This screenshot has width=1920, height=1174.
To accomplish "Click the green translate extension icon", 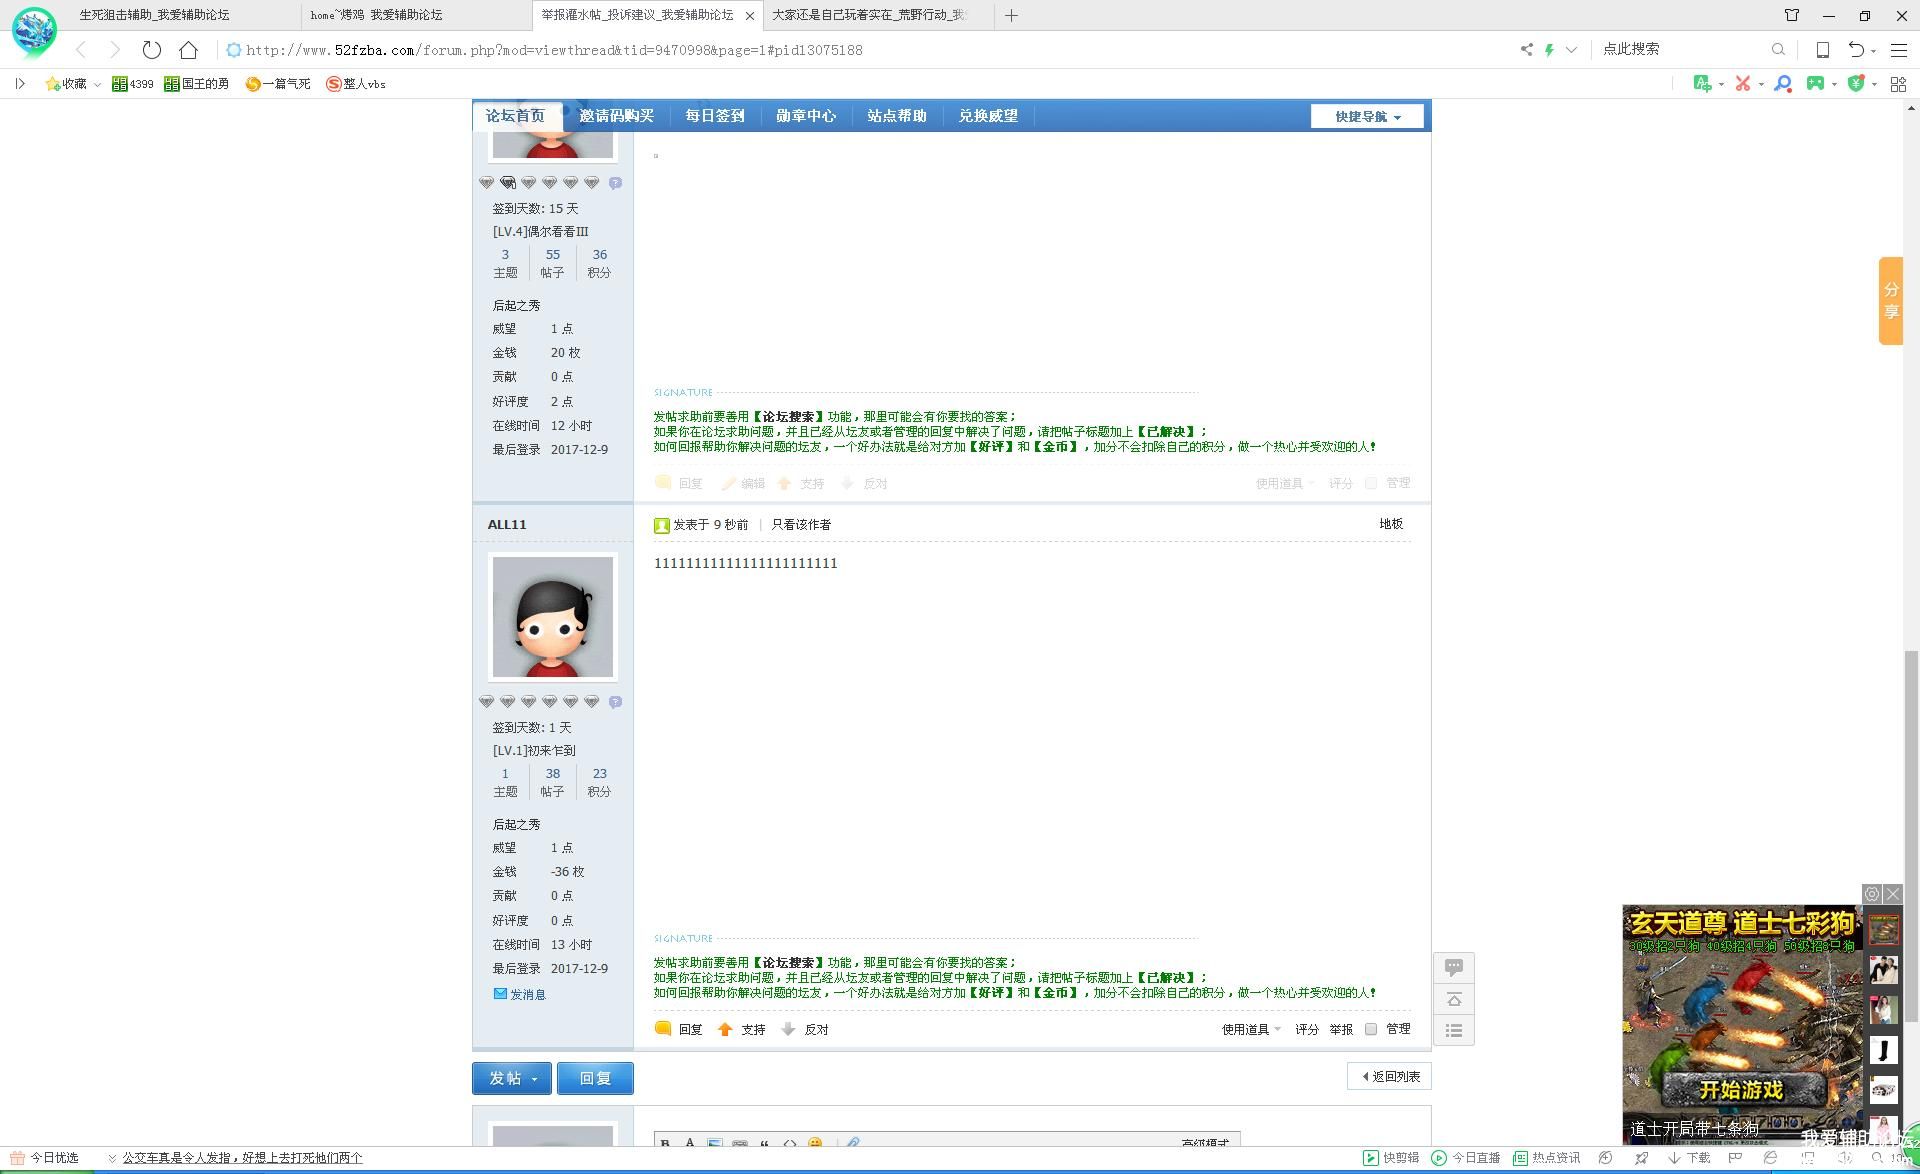I will coord(1702,84).
